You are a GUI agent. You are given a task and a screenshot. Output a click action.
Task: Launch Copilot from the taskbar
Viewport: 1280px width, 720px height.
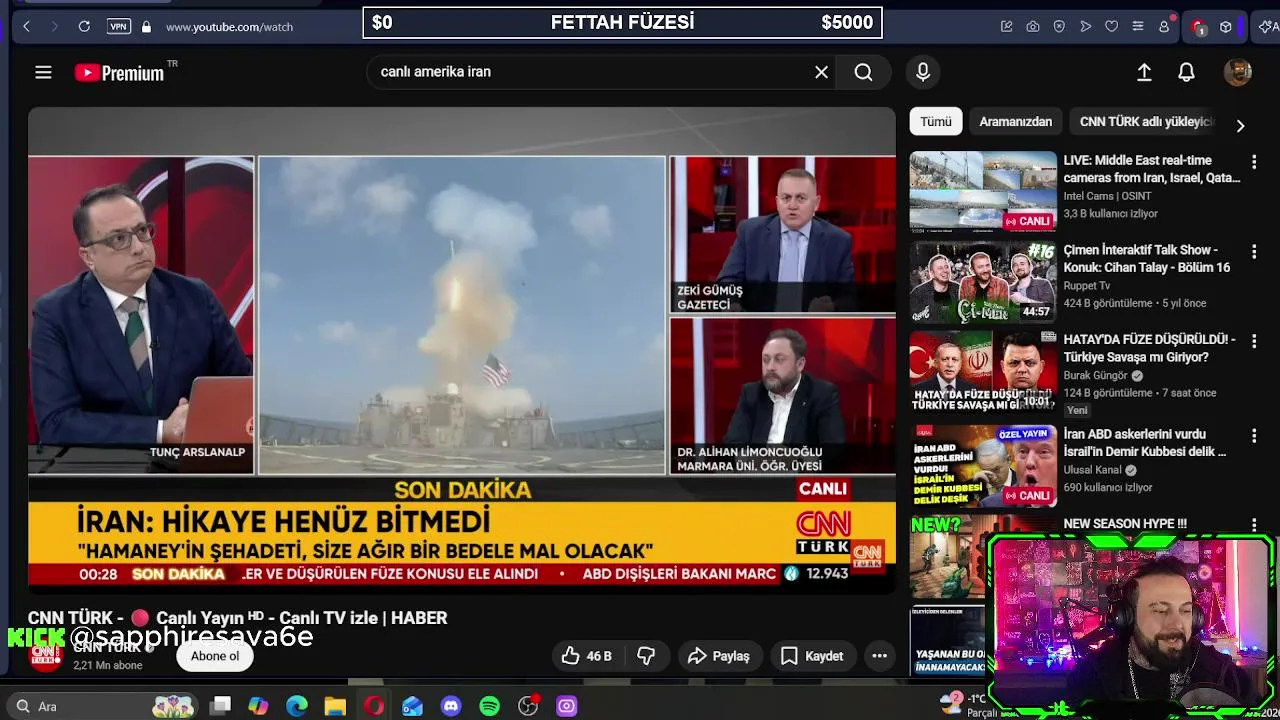(258, 706)
